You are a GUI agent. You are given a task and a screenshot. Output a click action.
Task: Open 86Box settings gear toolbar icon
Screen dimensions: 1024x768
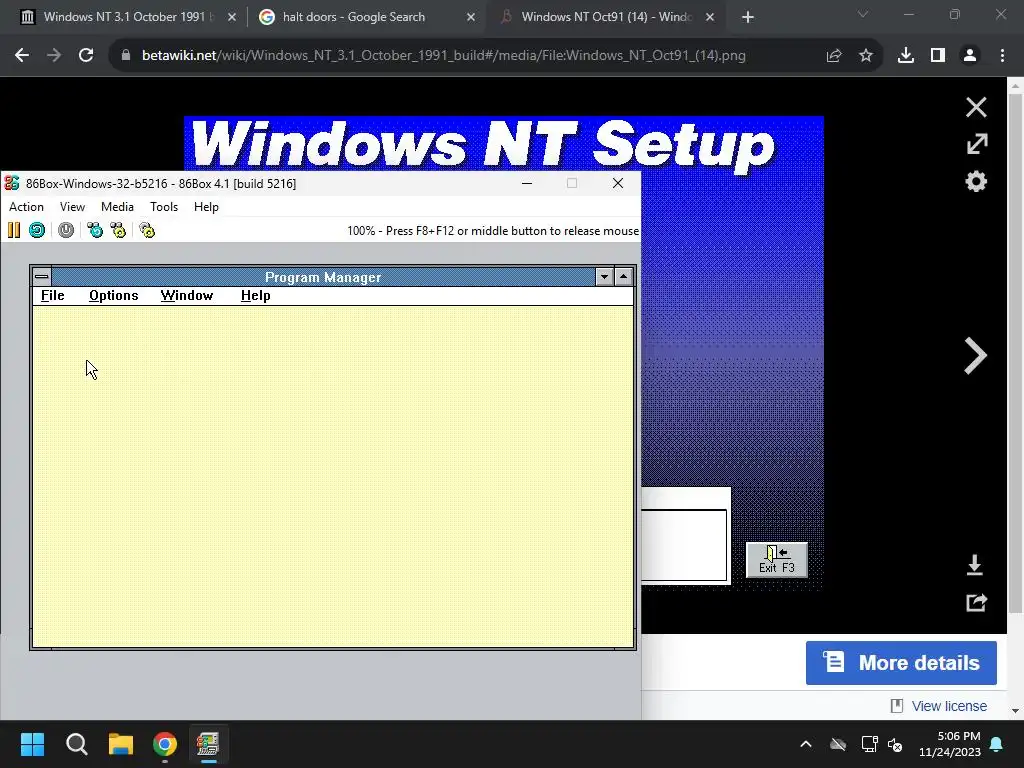pos(147,230)
